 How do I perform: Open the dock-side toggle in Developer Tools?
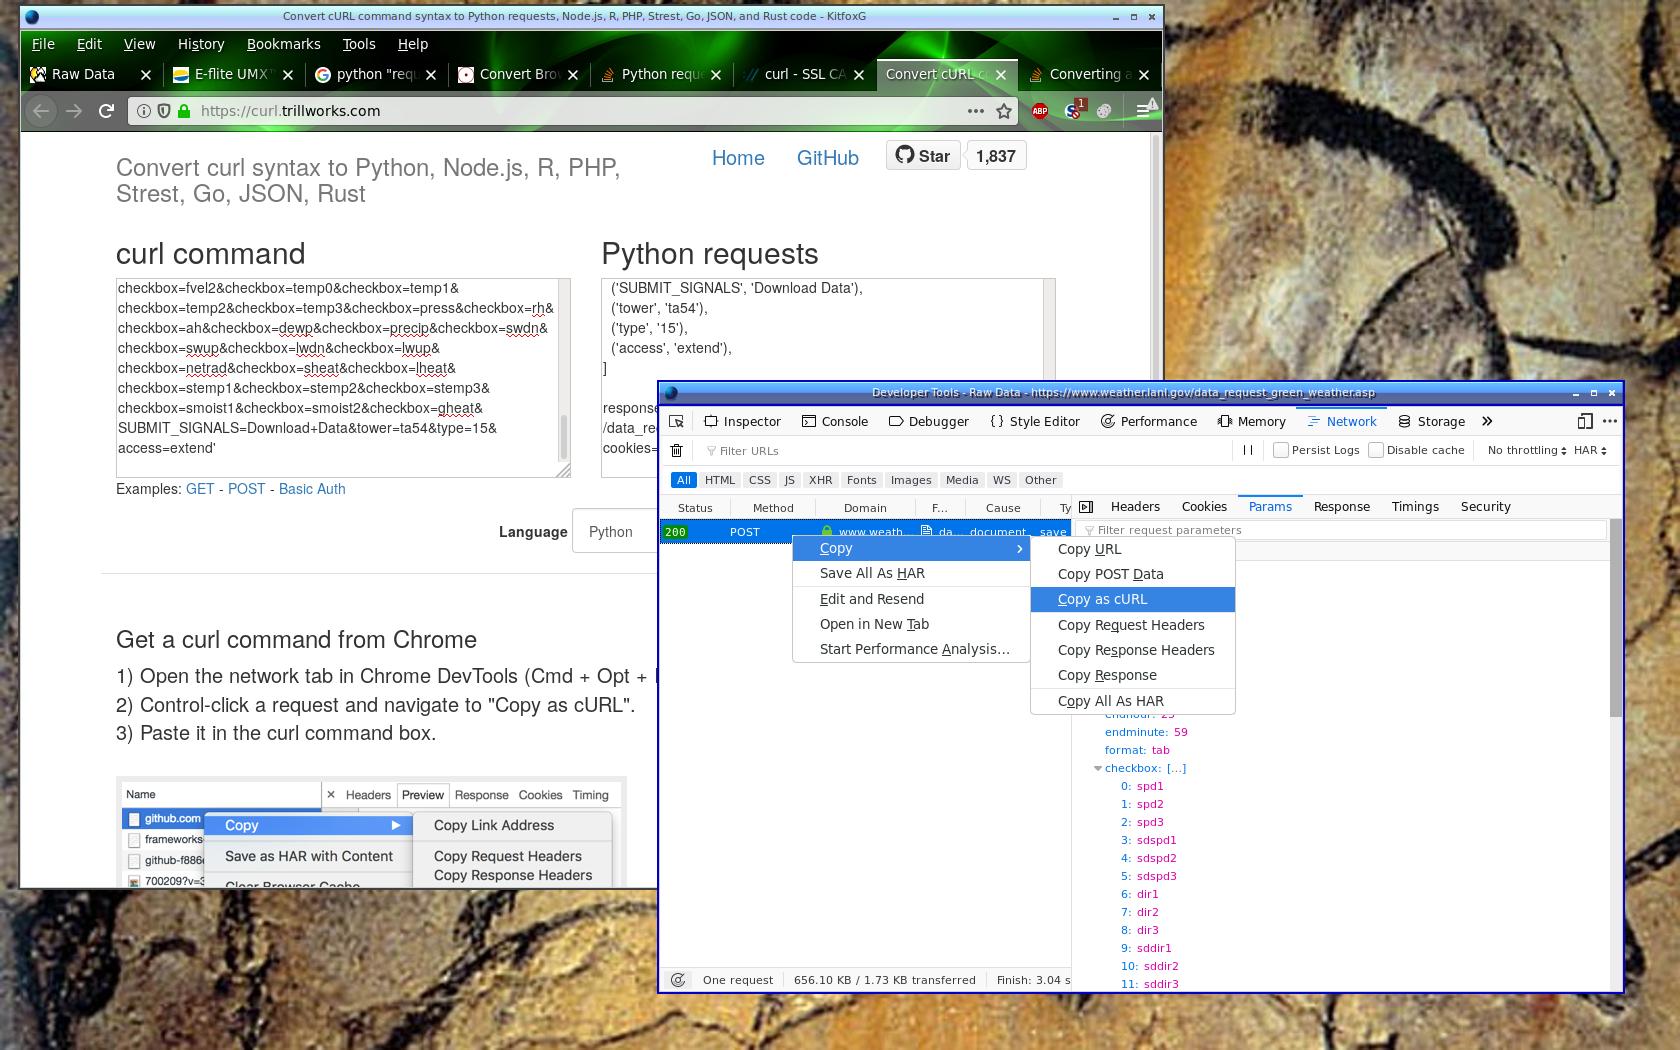[x=1585, y=421]
